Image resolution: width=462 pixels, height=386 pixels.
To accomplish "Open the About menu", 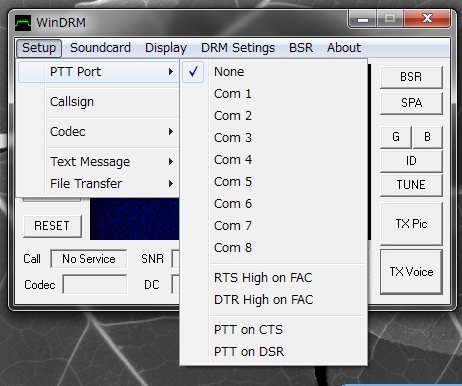I will point(344,48).
